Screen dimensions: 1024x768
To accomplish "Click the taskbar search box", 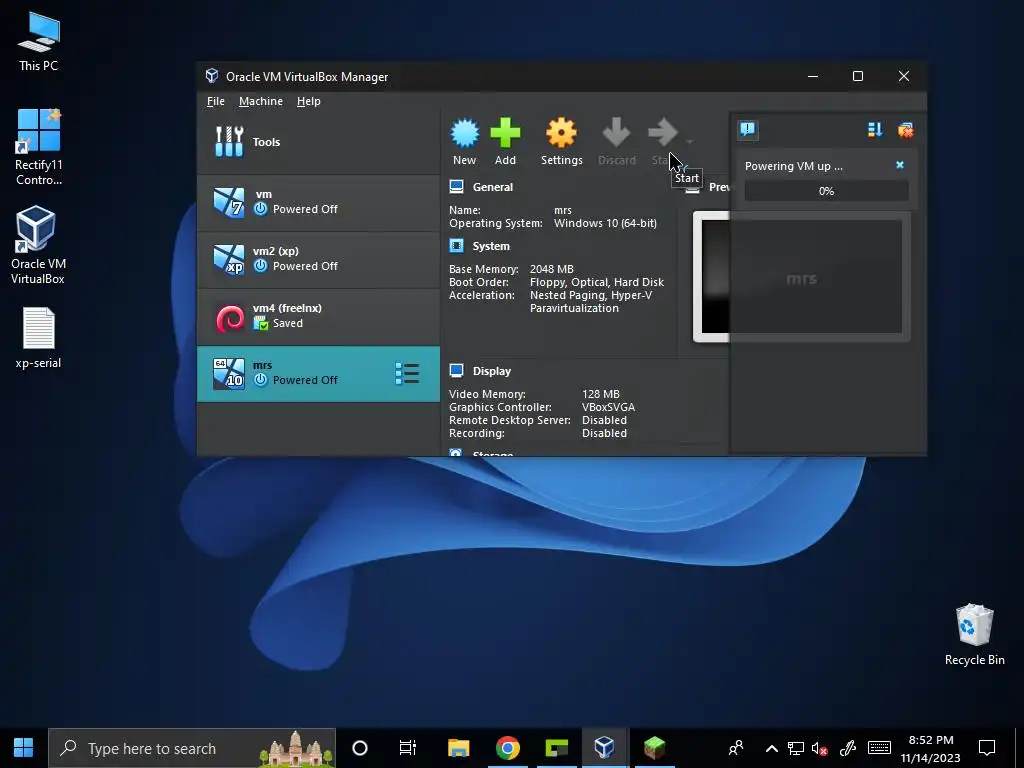I will point(192,748).
